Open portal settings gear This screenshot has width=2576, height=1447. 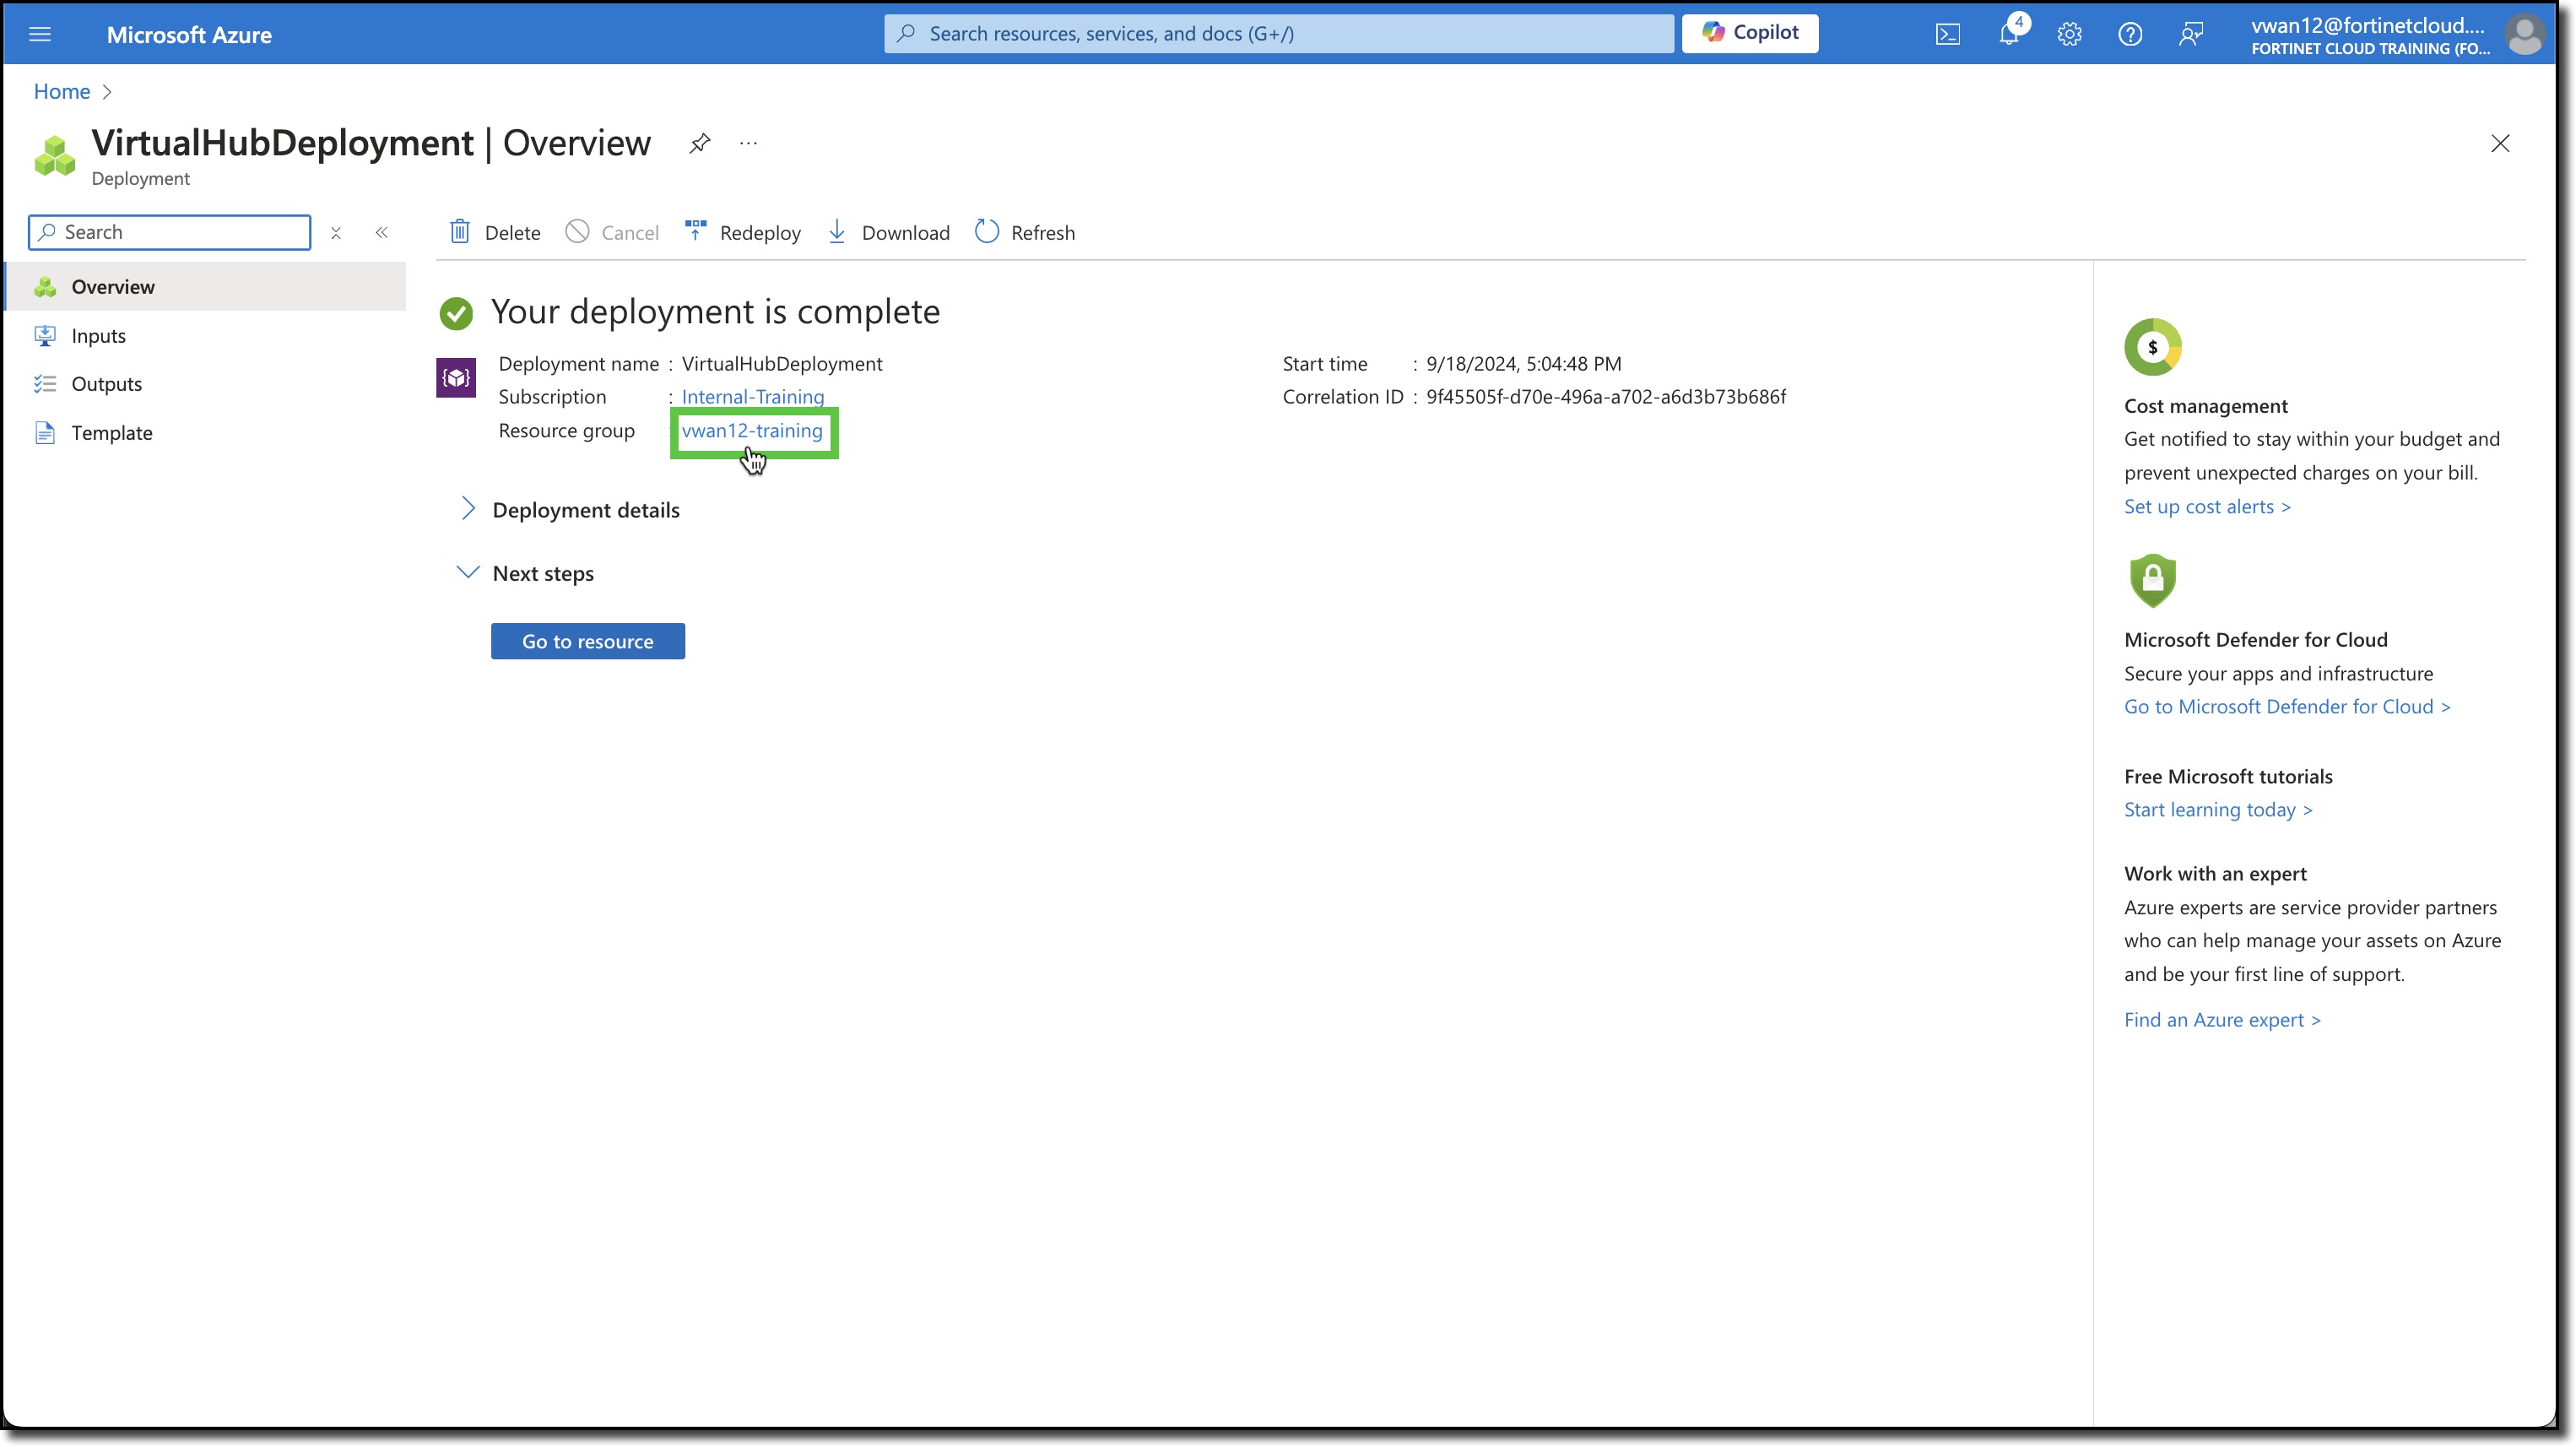click(x=2069, y=34)
